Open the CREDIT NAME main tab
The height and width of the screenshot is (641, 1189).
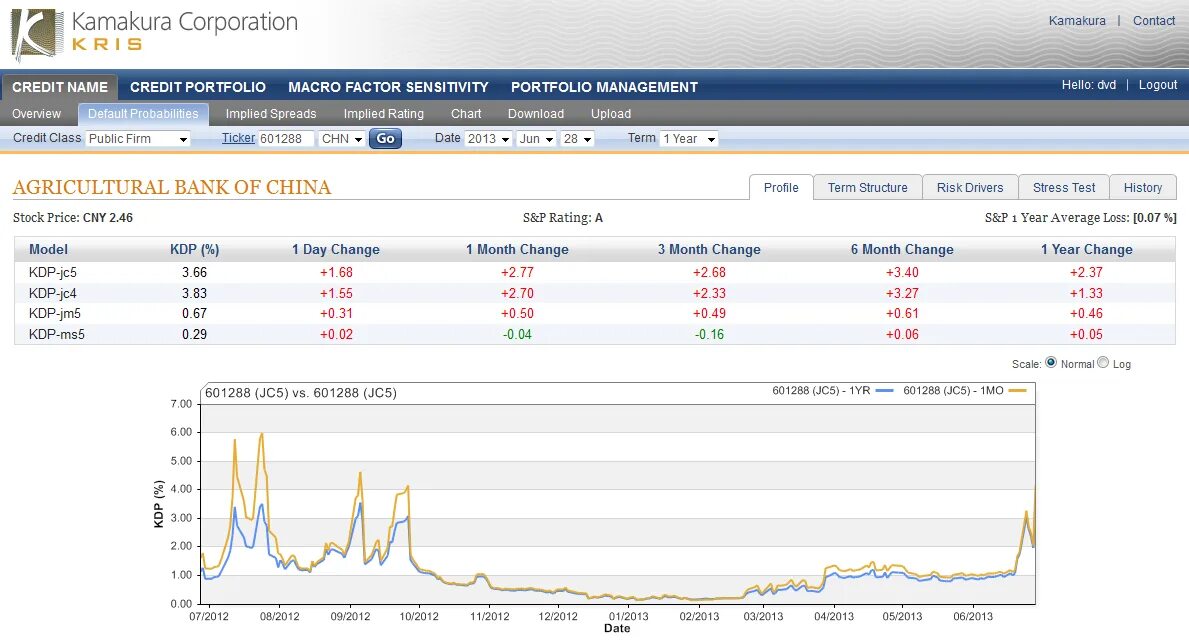60,87
